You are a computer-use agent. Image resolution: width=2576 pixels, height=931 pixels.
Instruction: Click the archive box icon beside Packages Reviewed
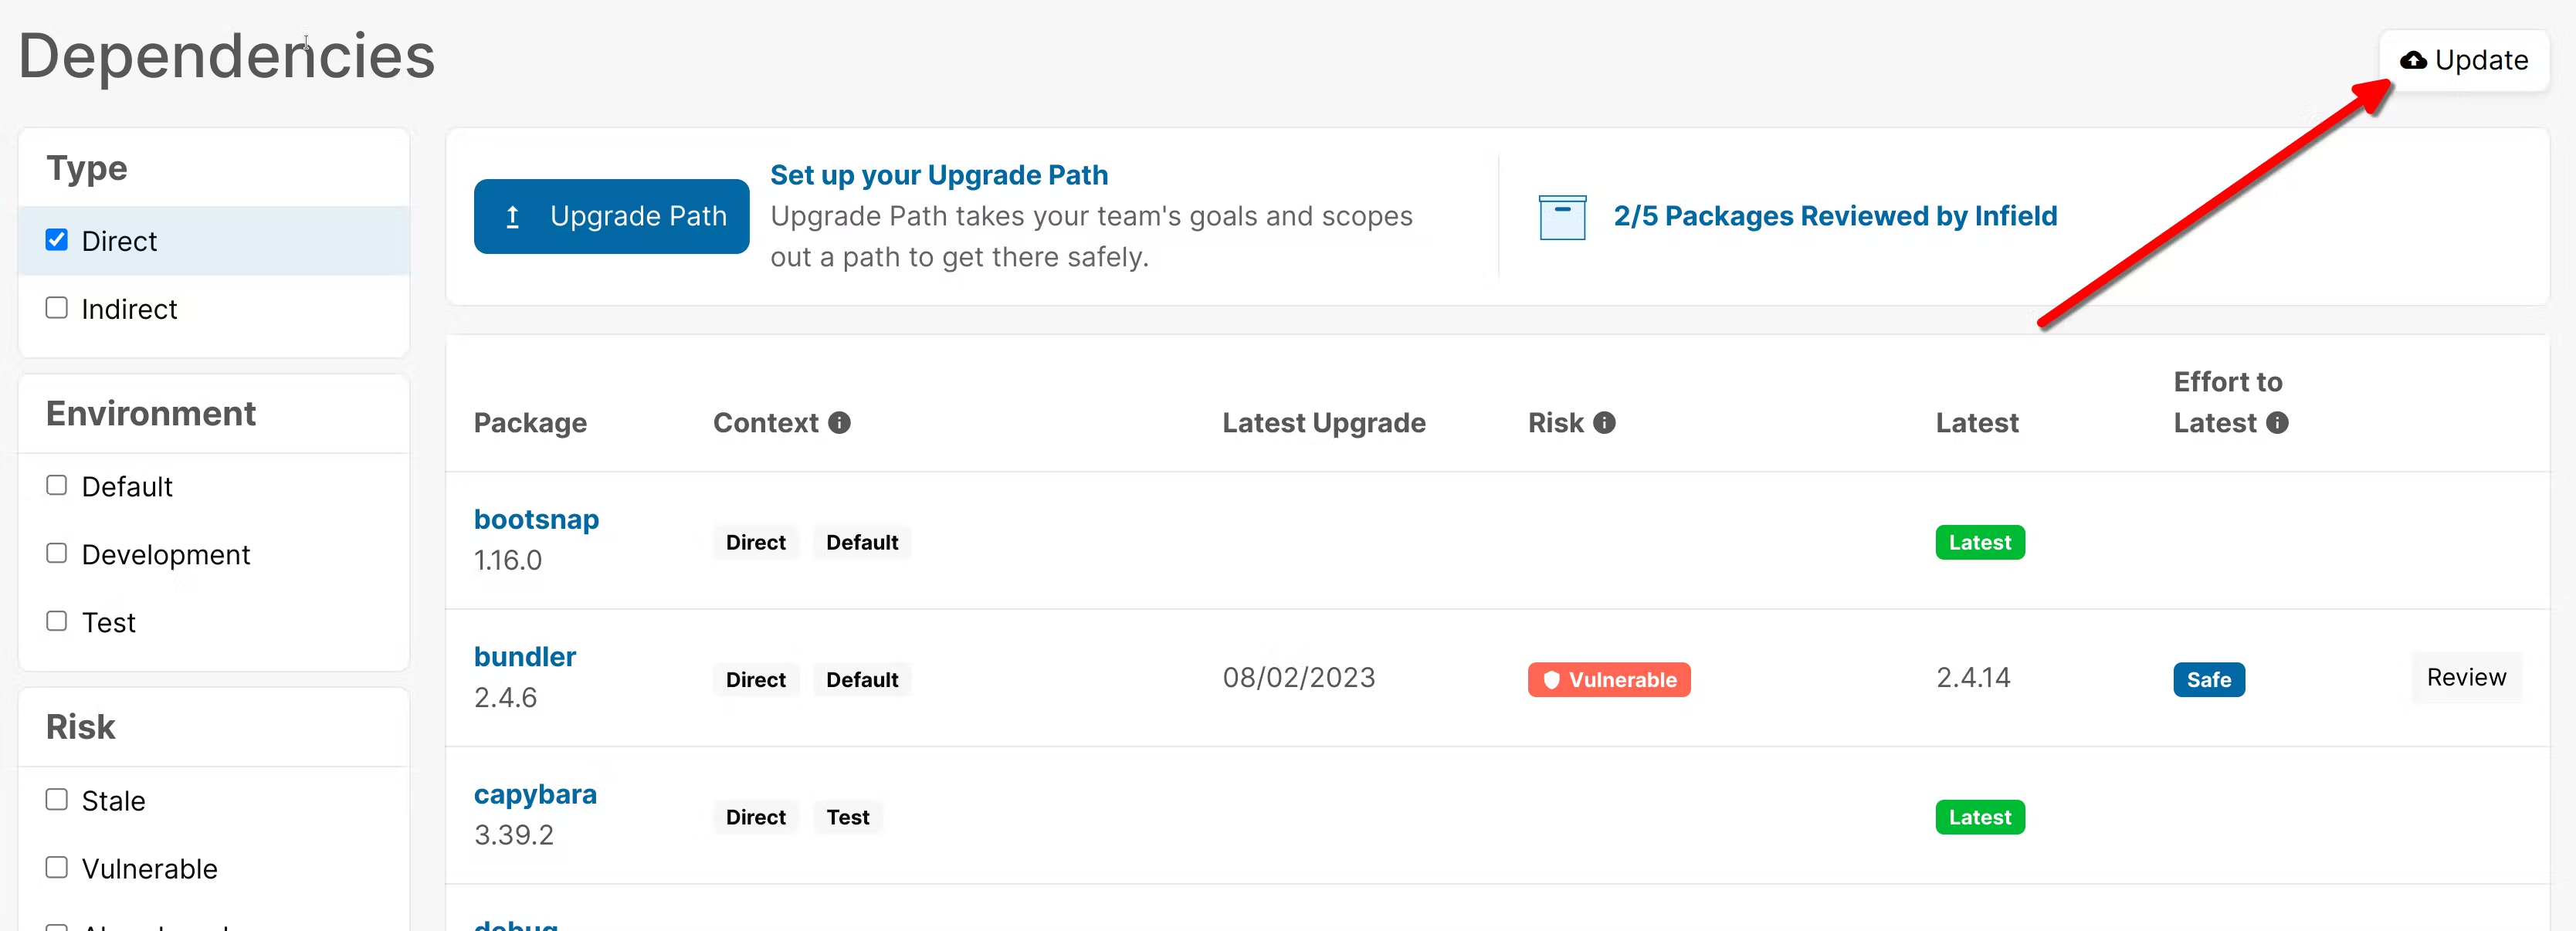point(1562,217)
